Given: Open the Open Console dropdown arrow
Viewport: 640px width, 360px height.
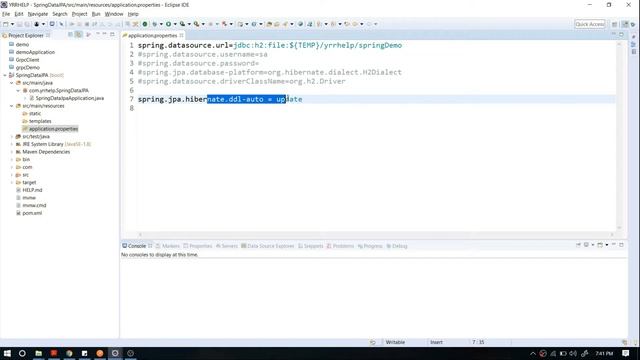Looking at the screenshot, I should (x=607, y=244).
